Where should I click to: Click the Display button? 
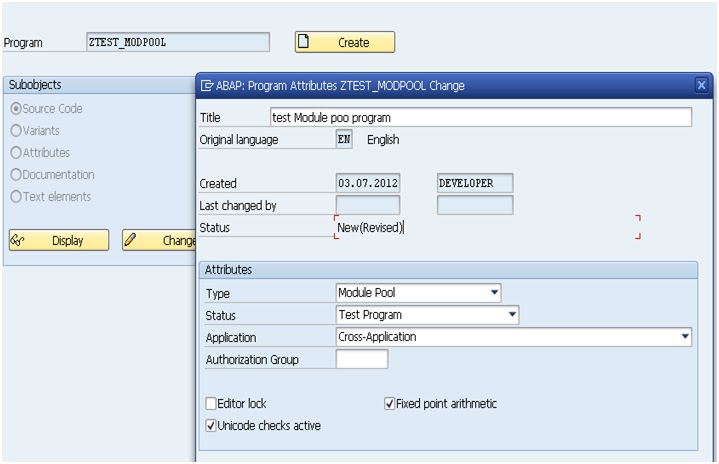point(59,240)
